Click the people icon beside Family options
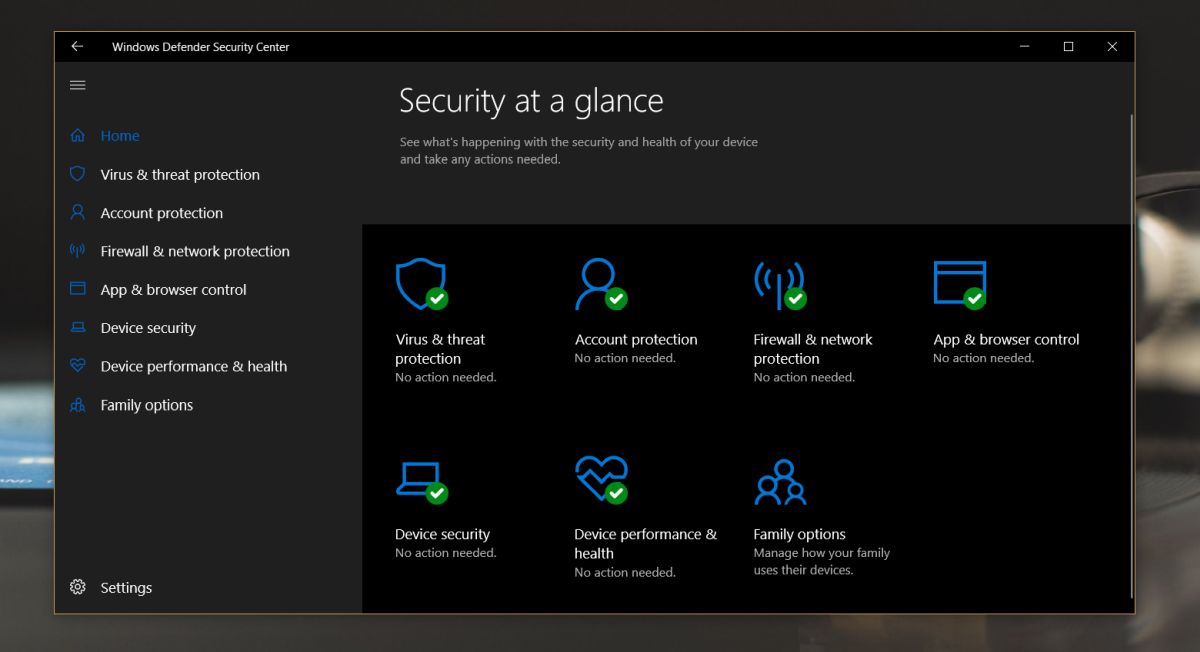 [x=77, y=405]
